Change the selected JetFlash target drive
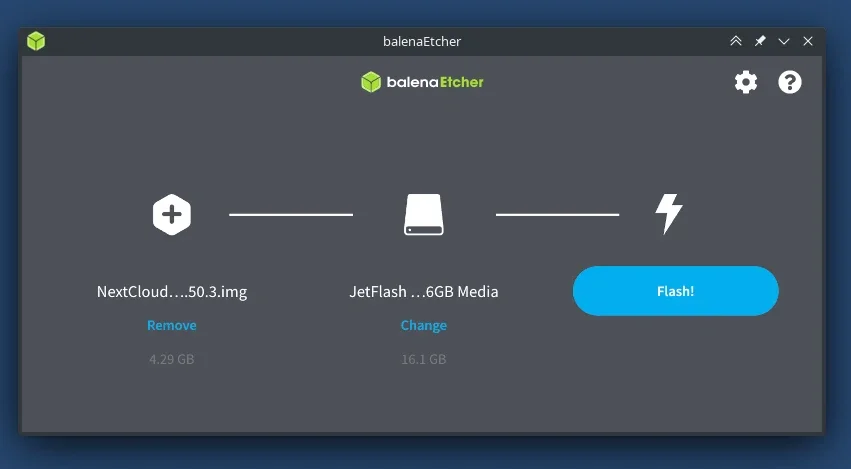Image resolution: width=851 pixels, height=469 pixels. click(x=424, y=325)
